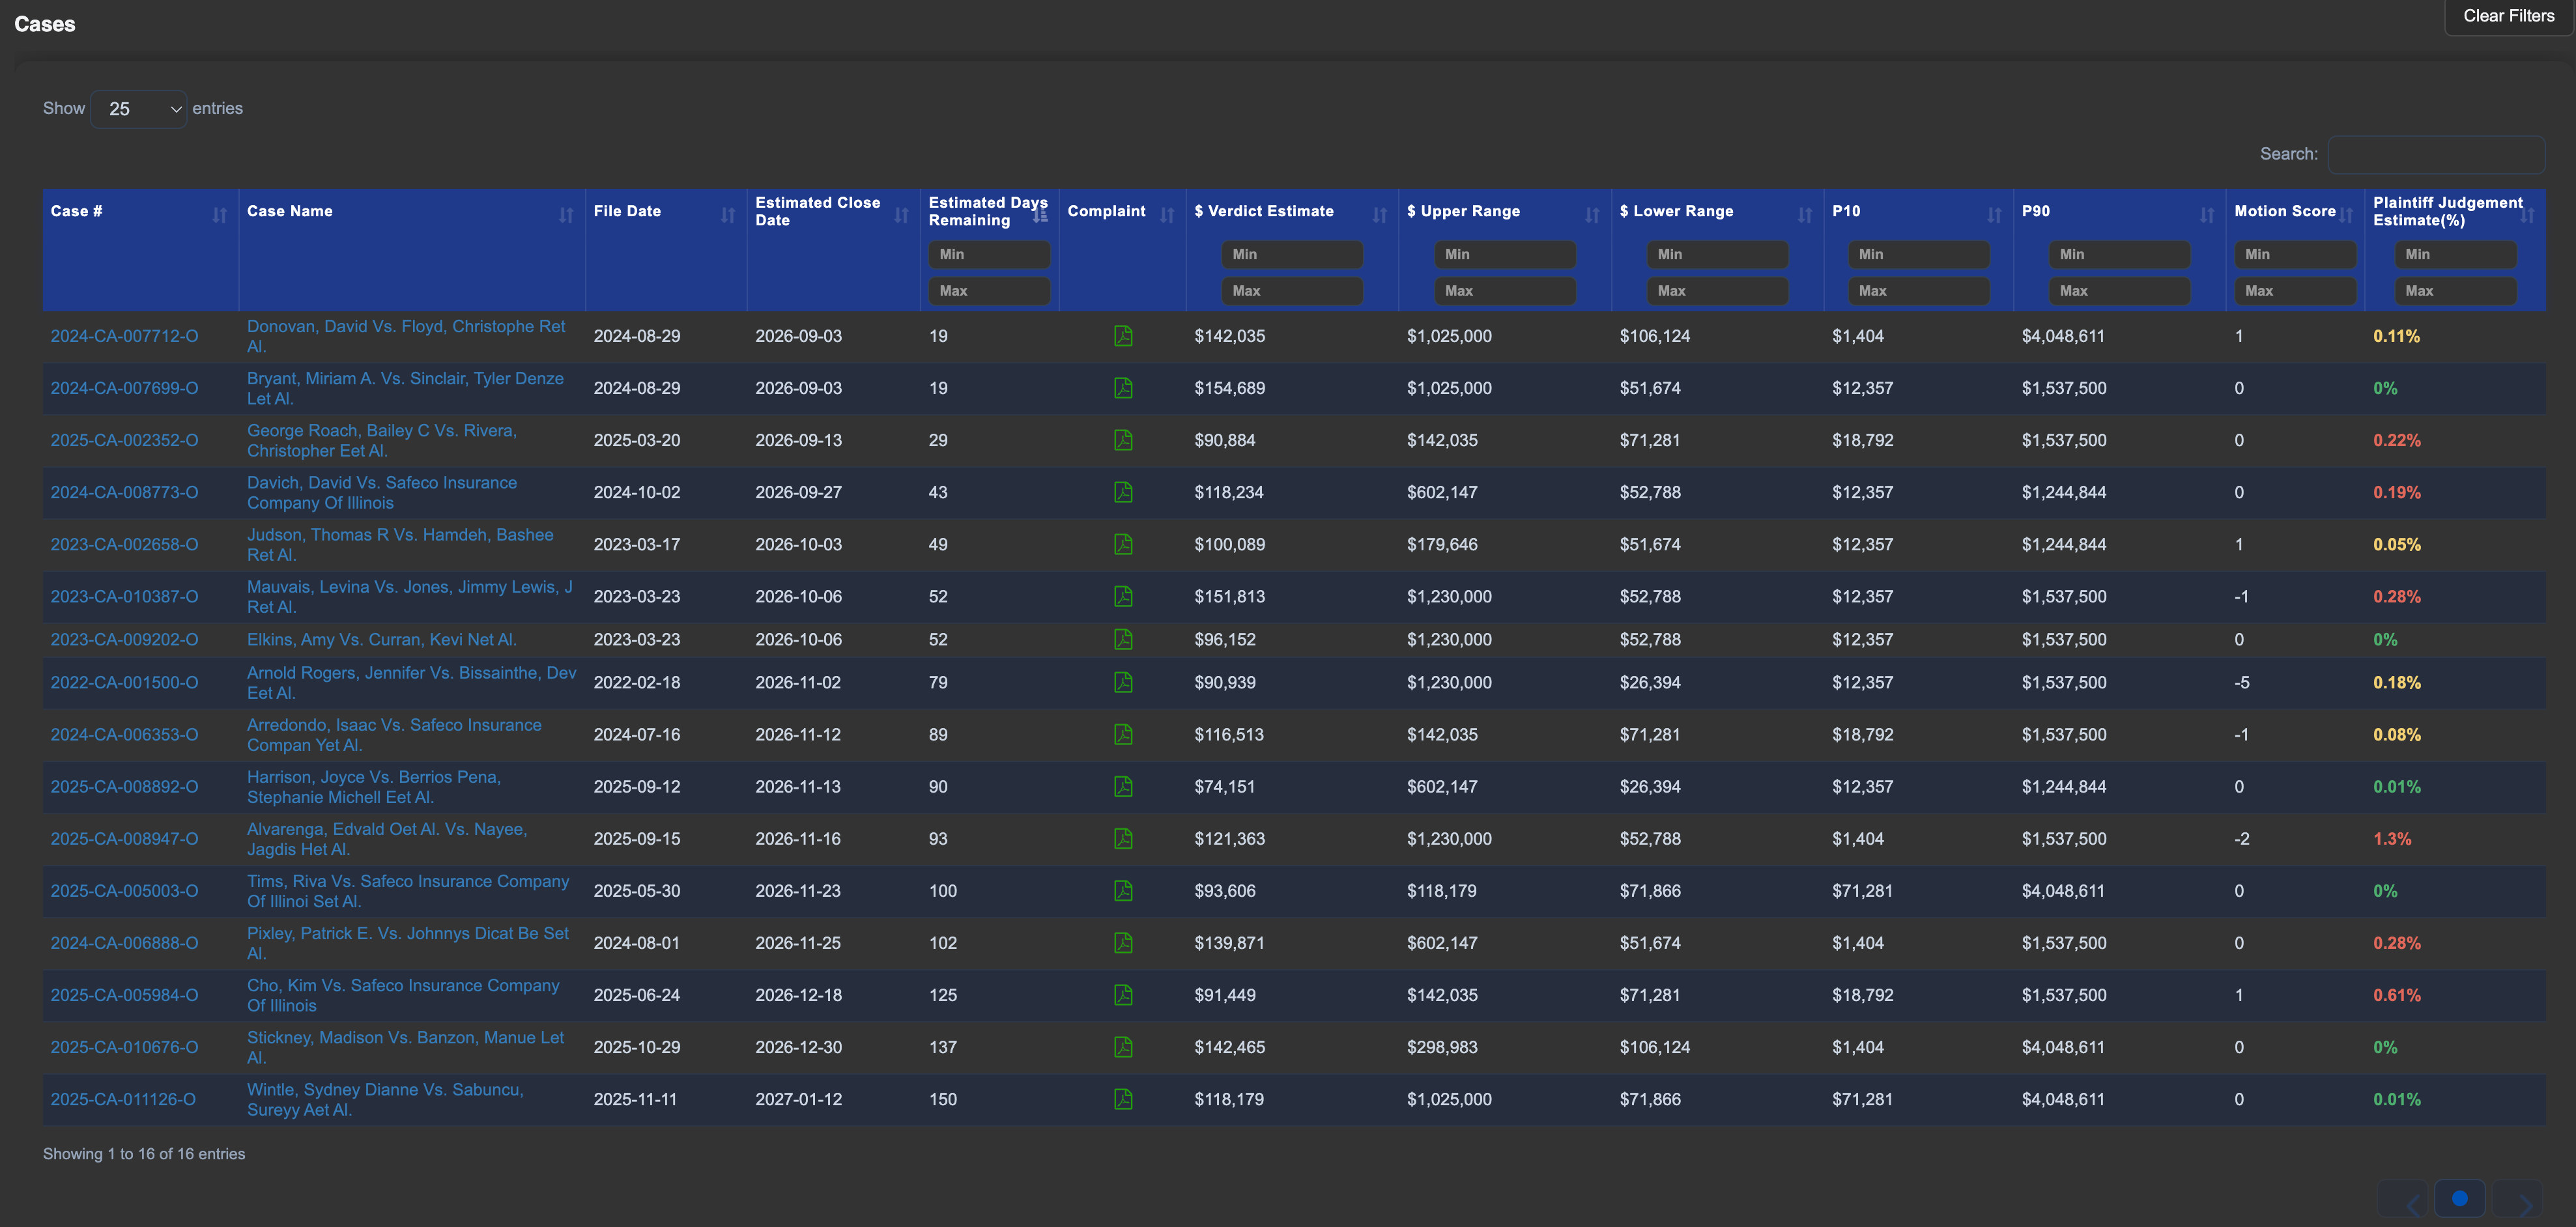The image size is (2576, 1227).
Task: Open complaint PDF for case 2024-CA-008773-O
Action: 1123,492
